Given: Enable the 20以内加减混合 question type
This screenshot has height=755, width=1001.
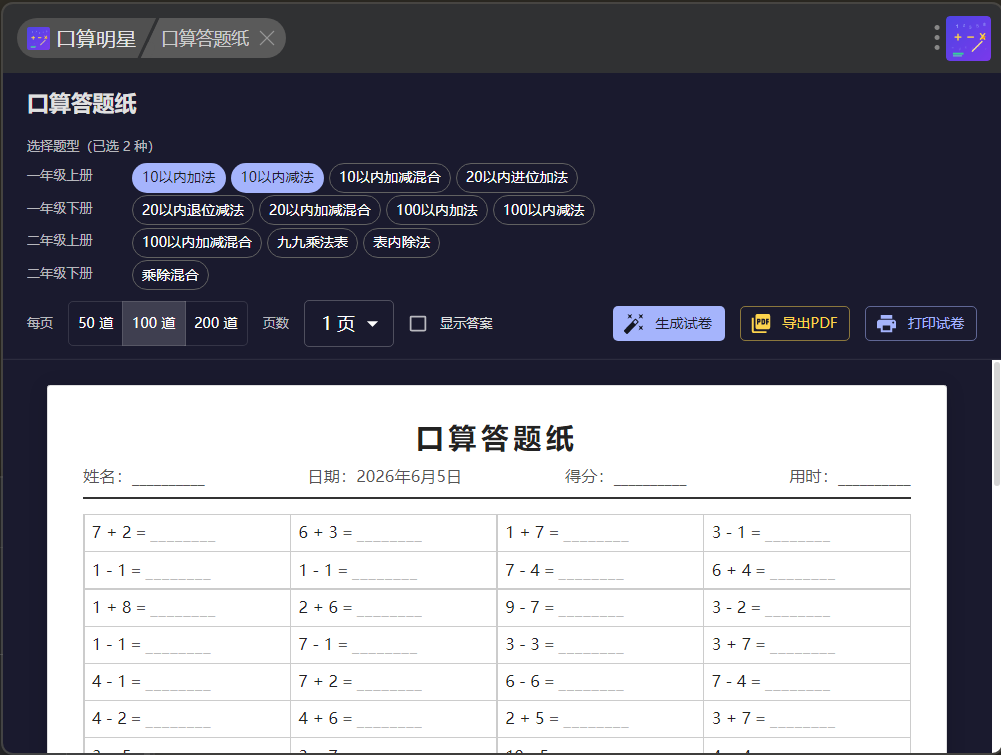Looking at the screenshot, I should pos(320,210).
